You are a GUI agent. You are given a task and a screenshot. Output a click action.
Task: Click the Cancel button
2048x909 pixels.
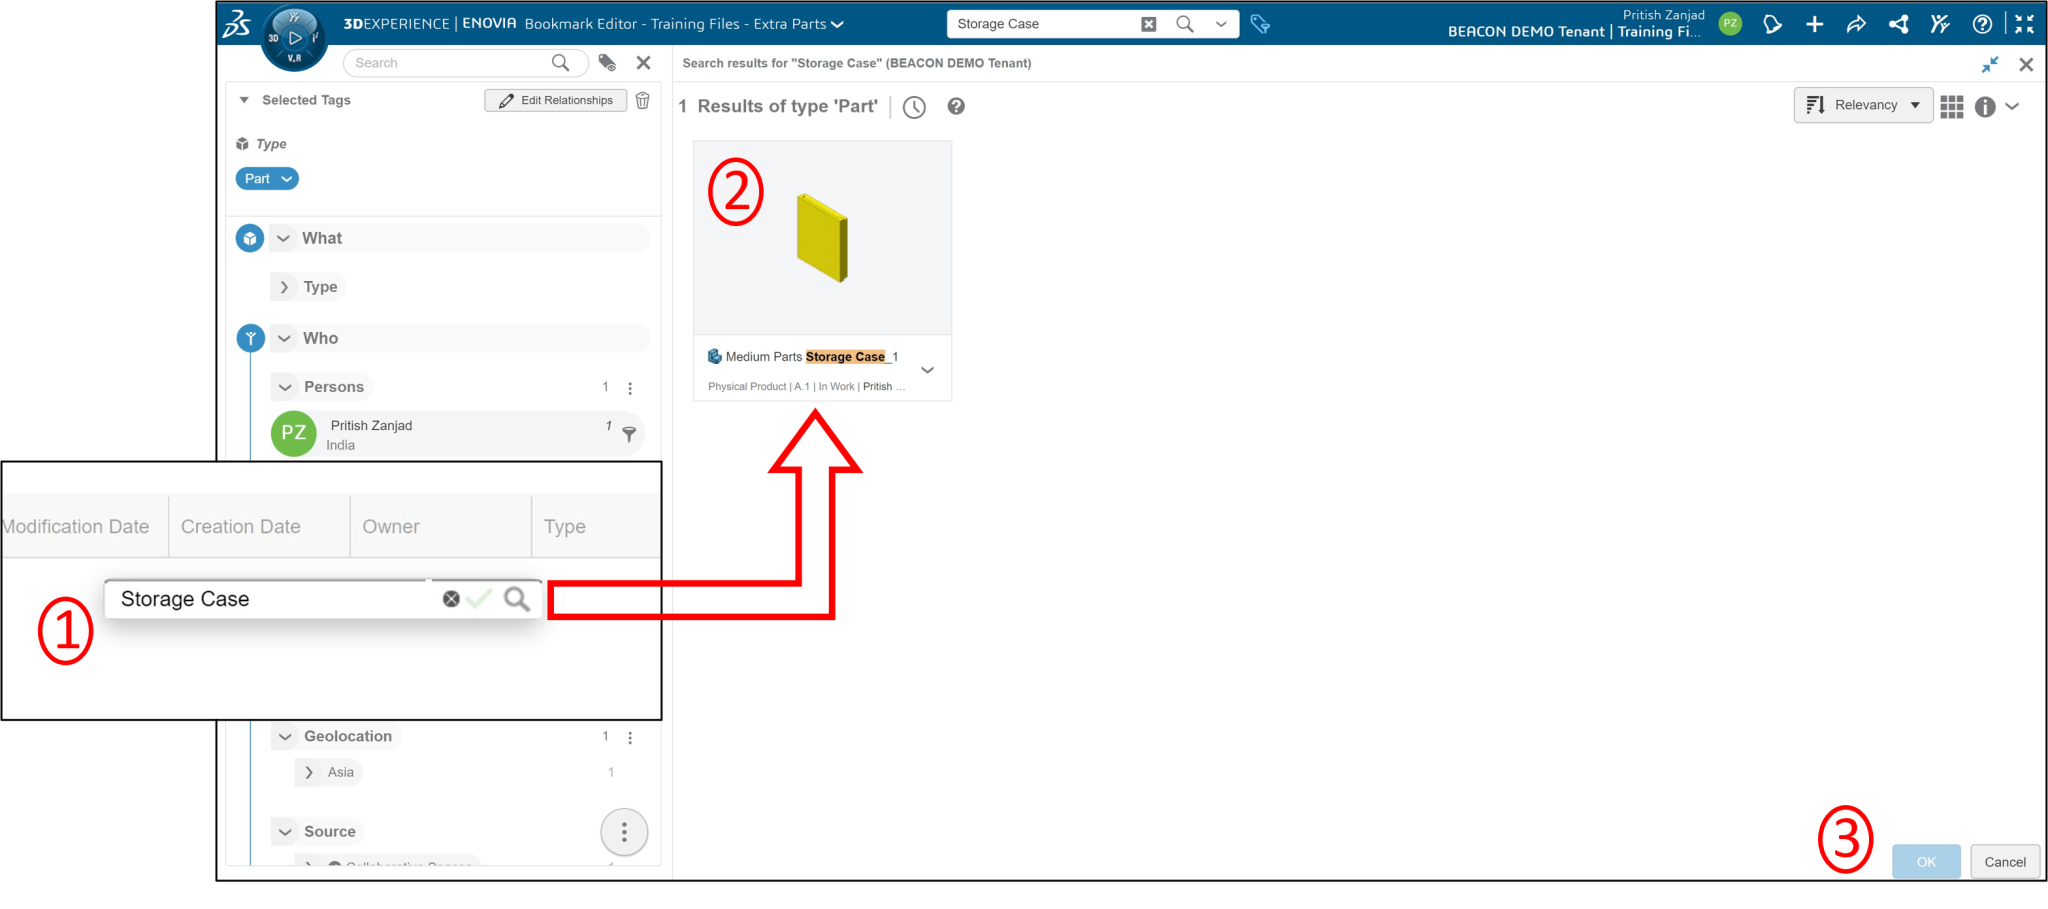point(2005,862)
